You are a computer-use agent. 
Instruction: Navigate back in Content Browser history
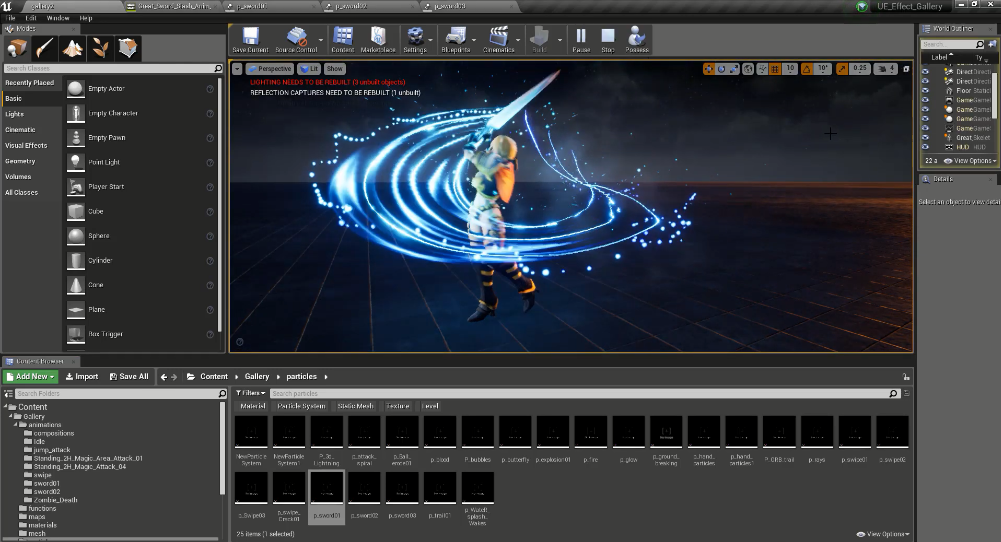click(x=164, y=377)
